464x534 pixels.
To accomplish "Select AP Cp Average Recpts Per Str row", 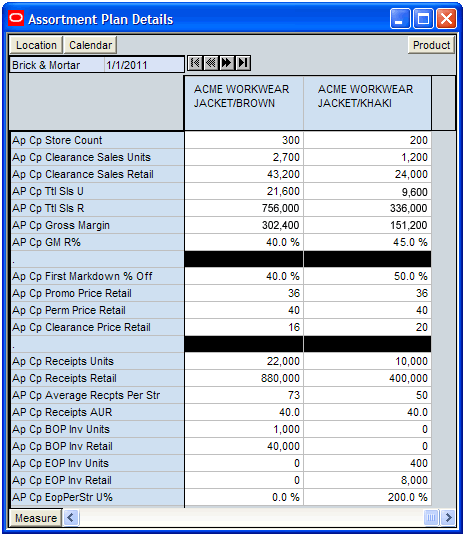I will [97, 395].
